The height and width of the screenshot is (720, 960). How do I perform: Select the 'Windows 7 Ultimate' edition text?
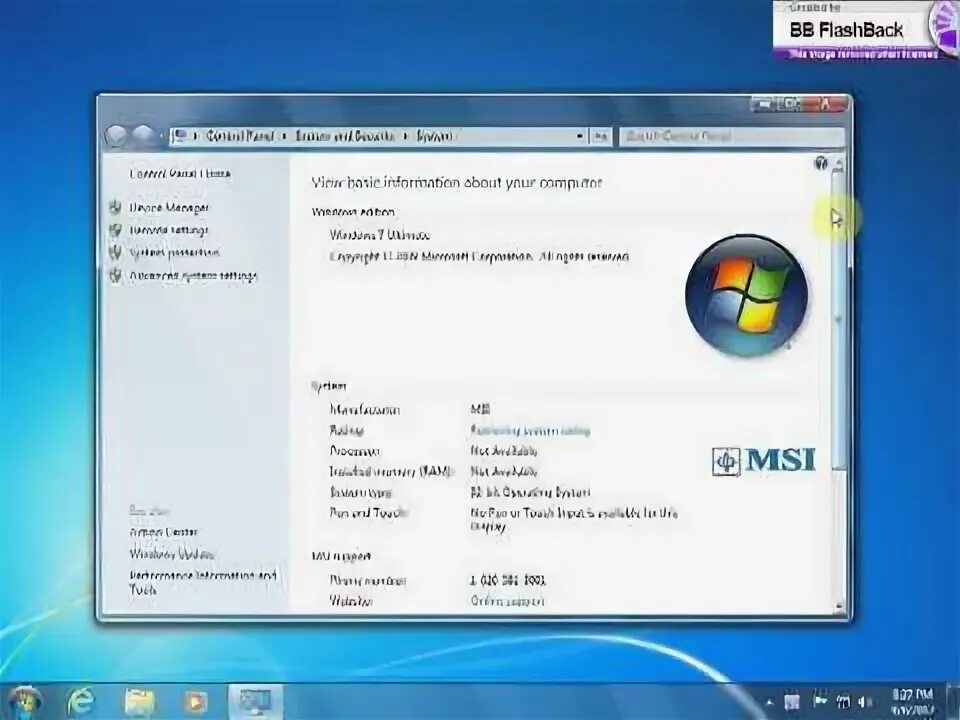380,235
